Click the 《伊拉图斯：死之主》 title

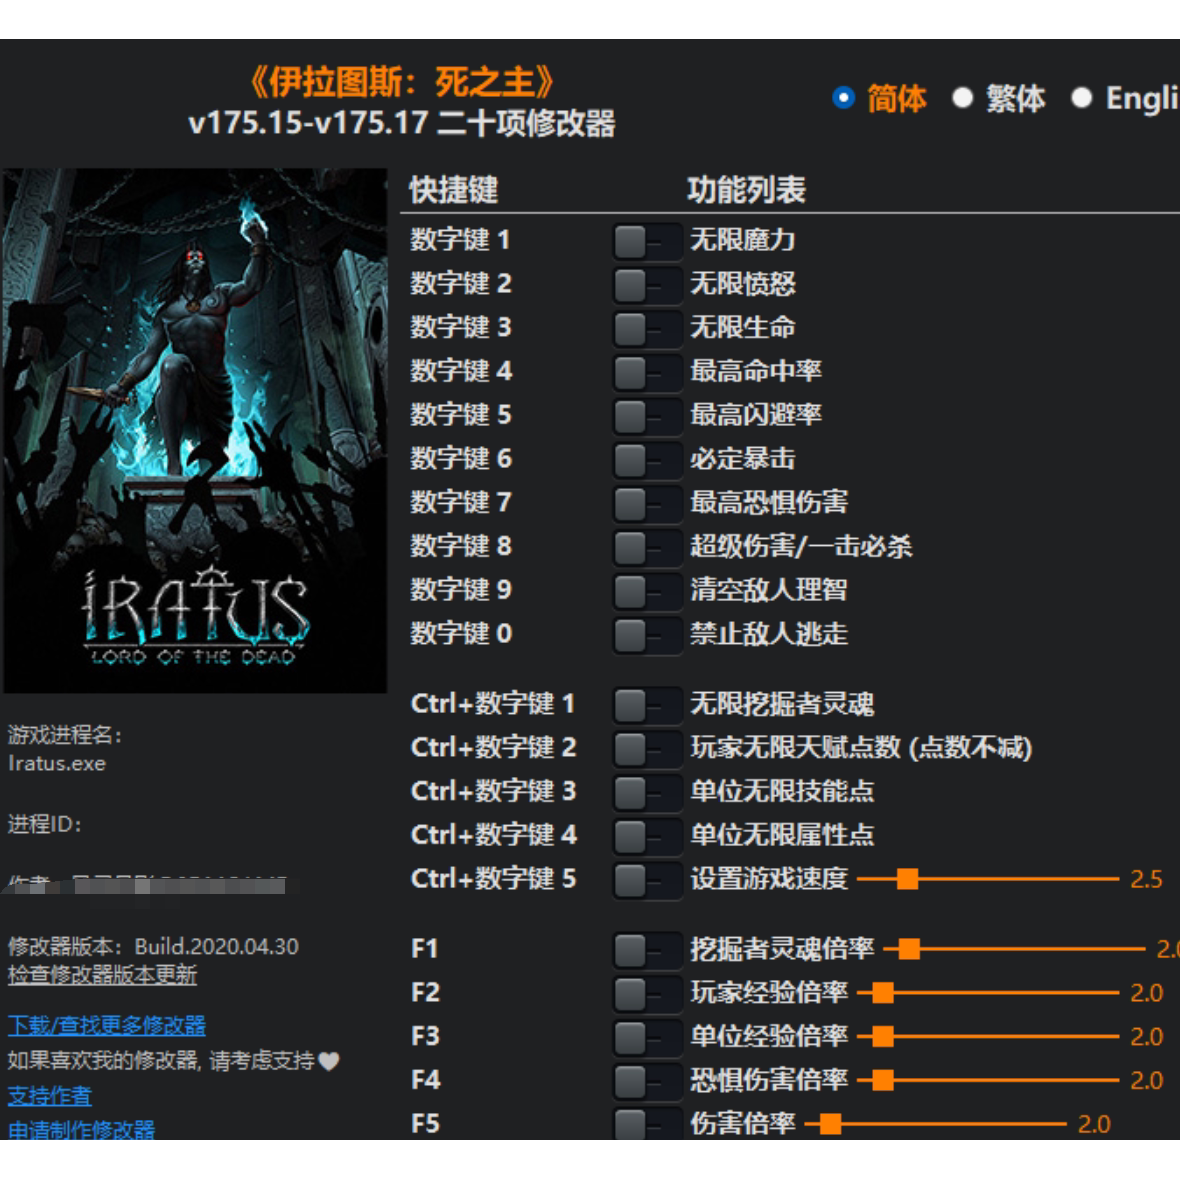pyautogui.click(x=402, y=81)
